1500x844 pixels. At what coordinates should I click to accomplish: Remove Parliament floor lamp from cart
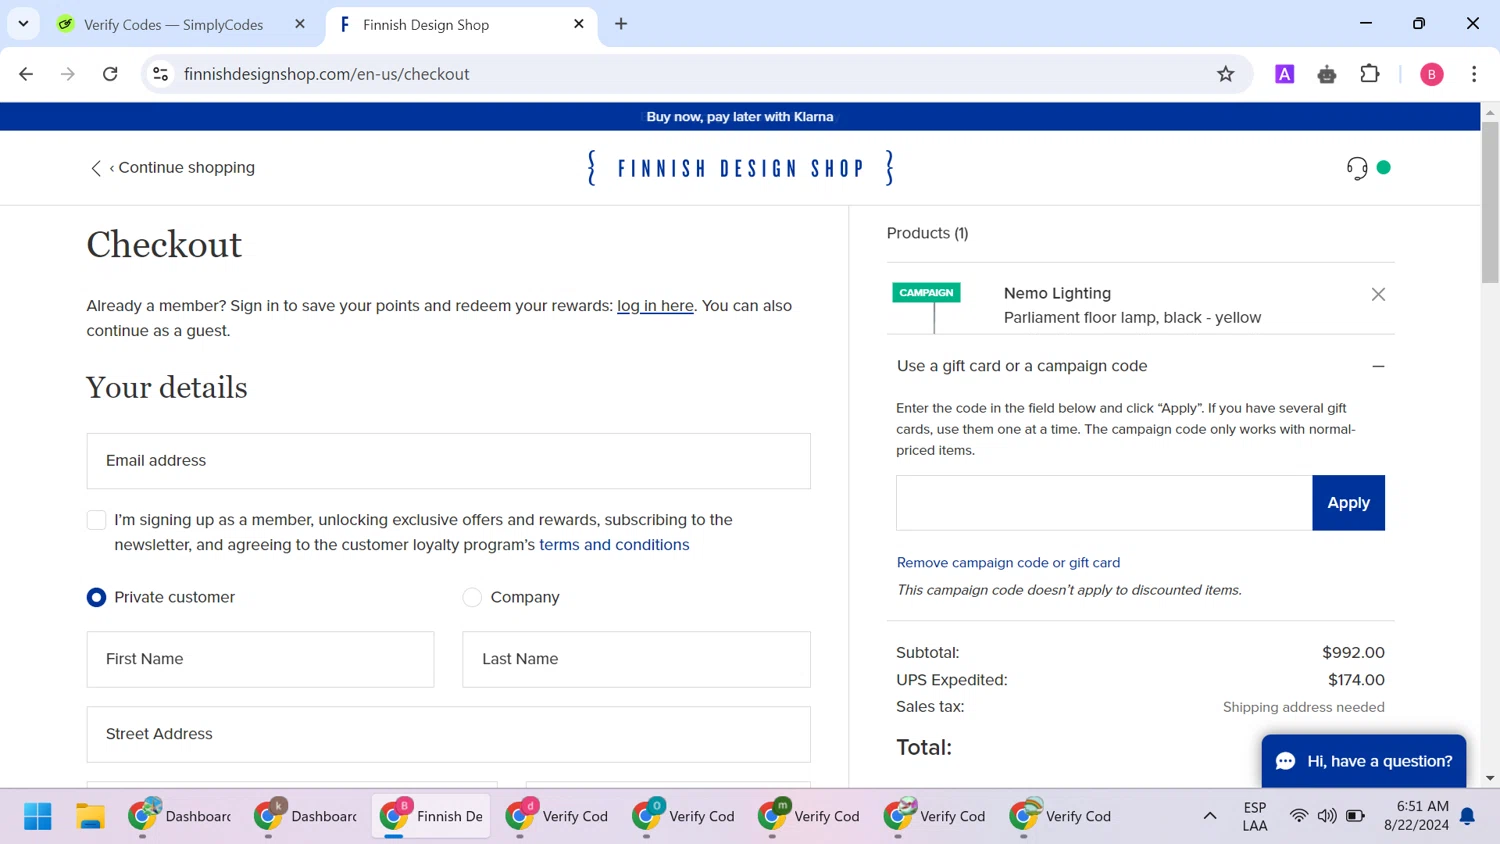(1378, 294)
